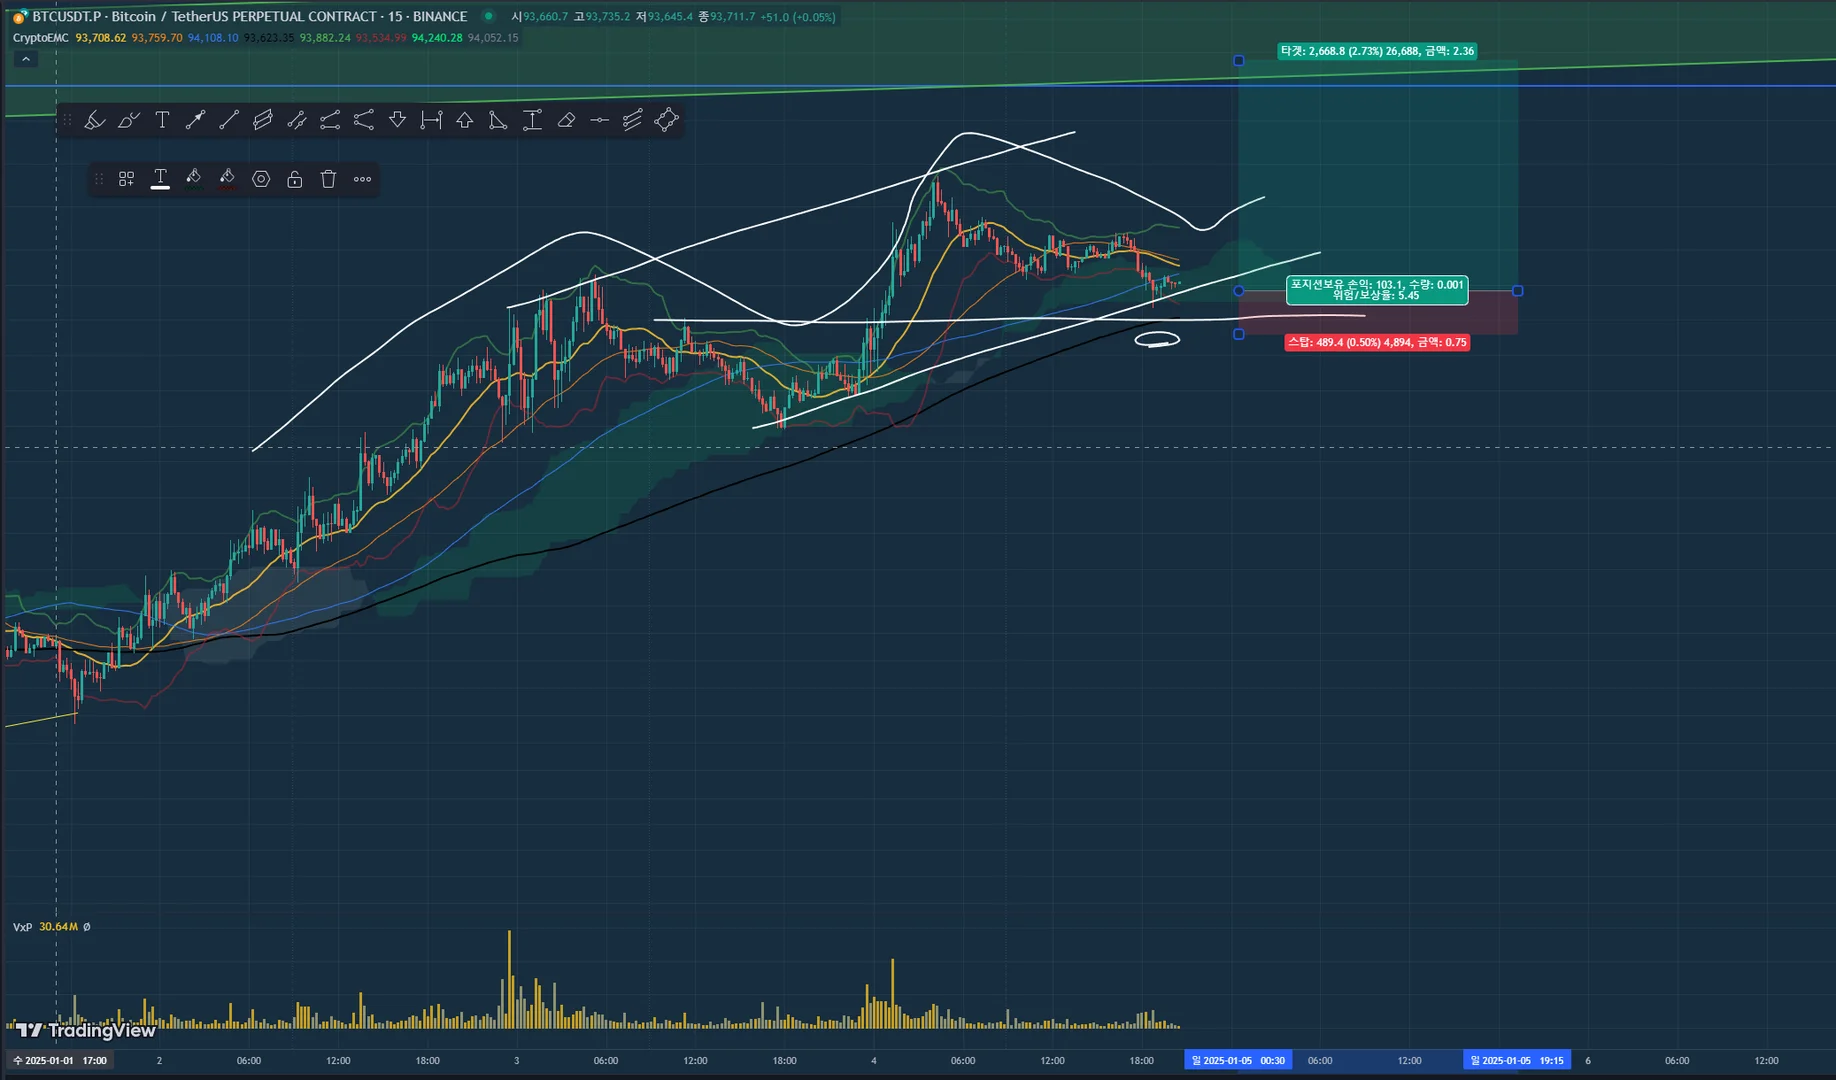
Task: Click the 2025-01-05 19:15 time axis label
Action: (x=1517, y=1060)
